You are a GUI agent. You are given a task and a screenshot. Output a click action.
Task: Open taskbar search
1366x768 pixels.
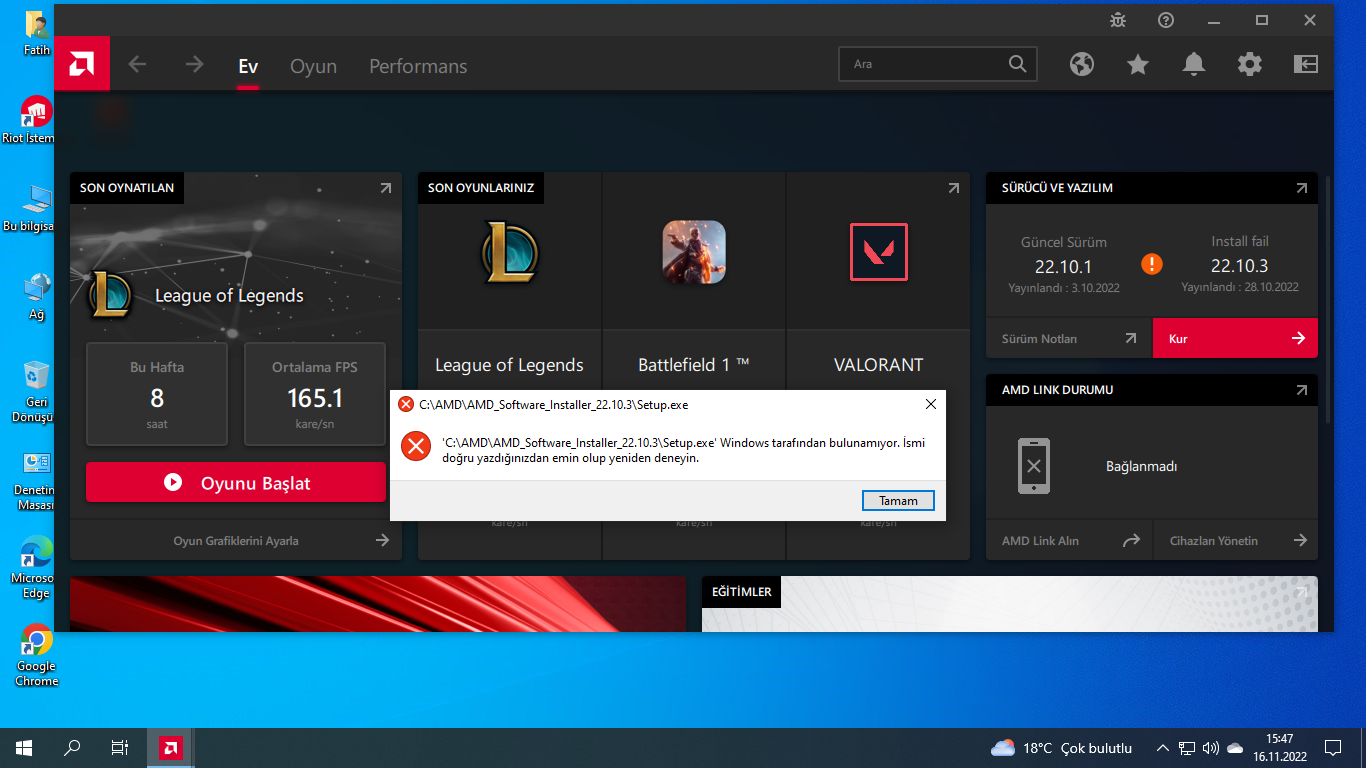(72, 748)
